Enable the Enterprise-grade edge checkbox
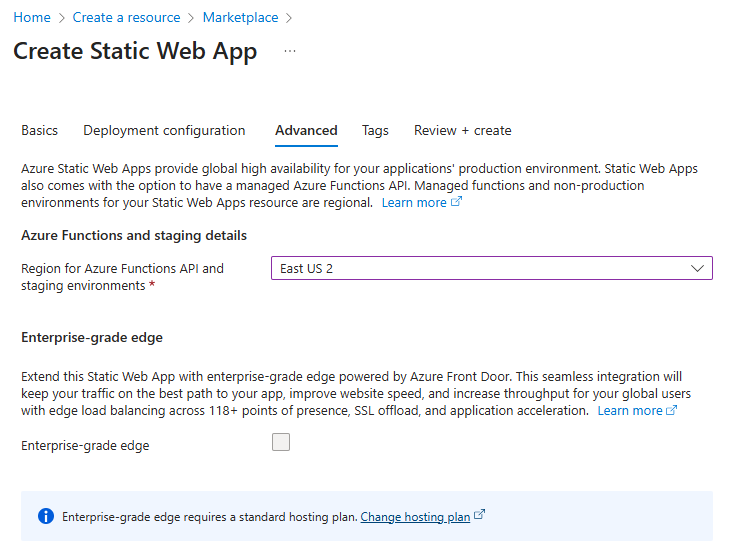This screenshot has width=746, height=547. [281, 442]
